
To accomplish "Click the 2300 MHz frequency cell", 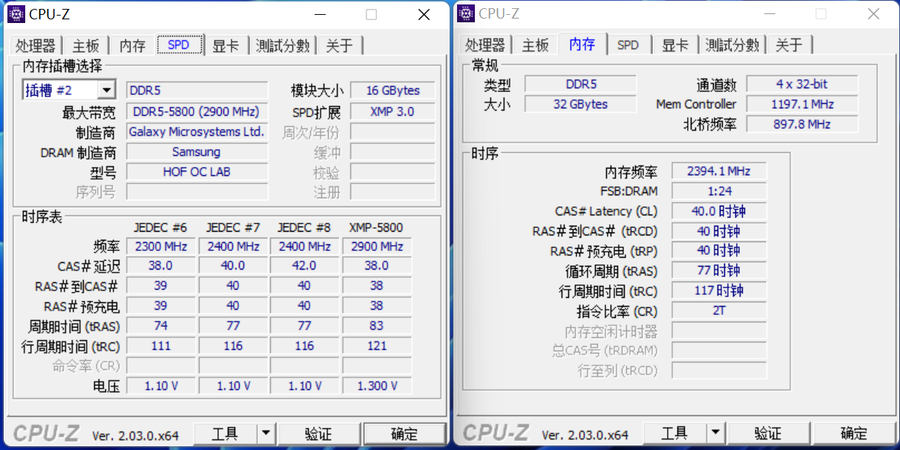I will (x=161, y=247).
